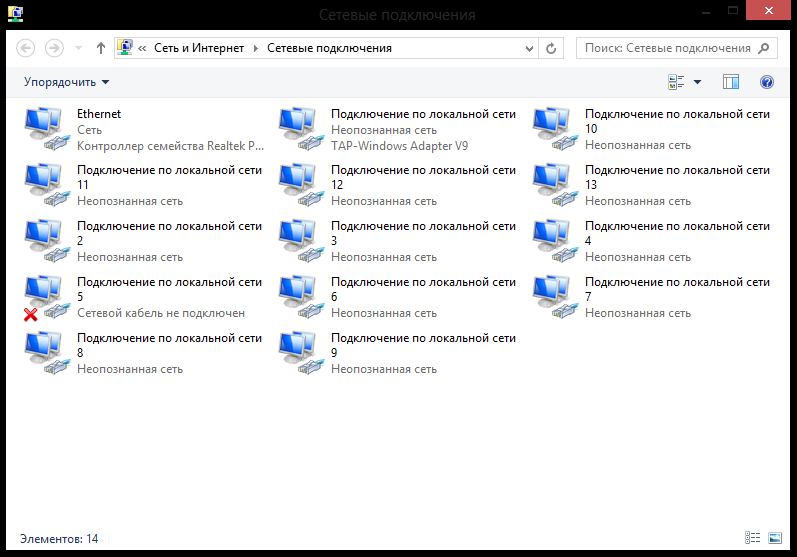Open the recent locations dropdown arrow

78,48
